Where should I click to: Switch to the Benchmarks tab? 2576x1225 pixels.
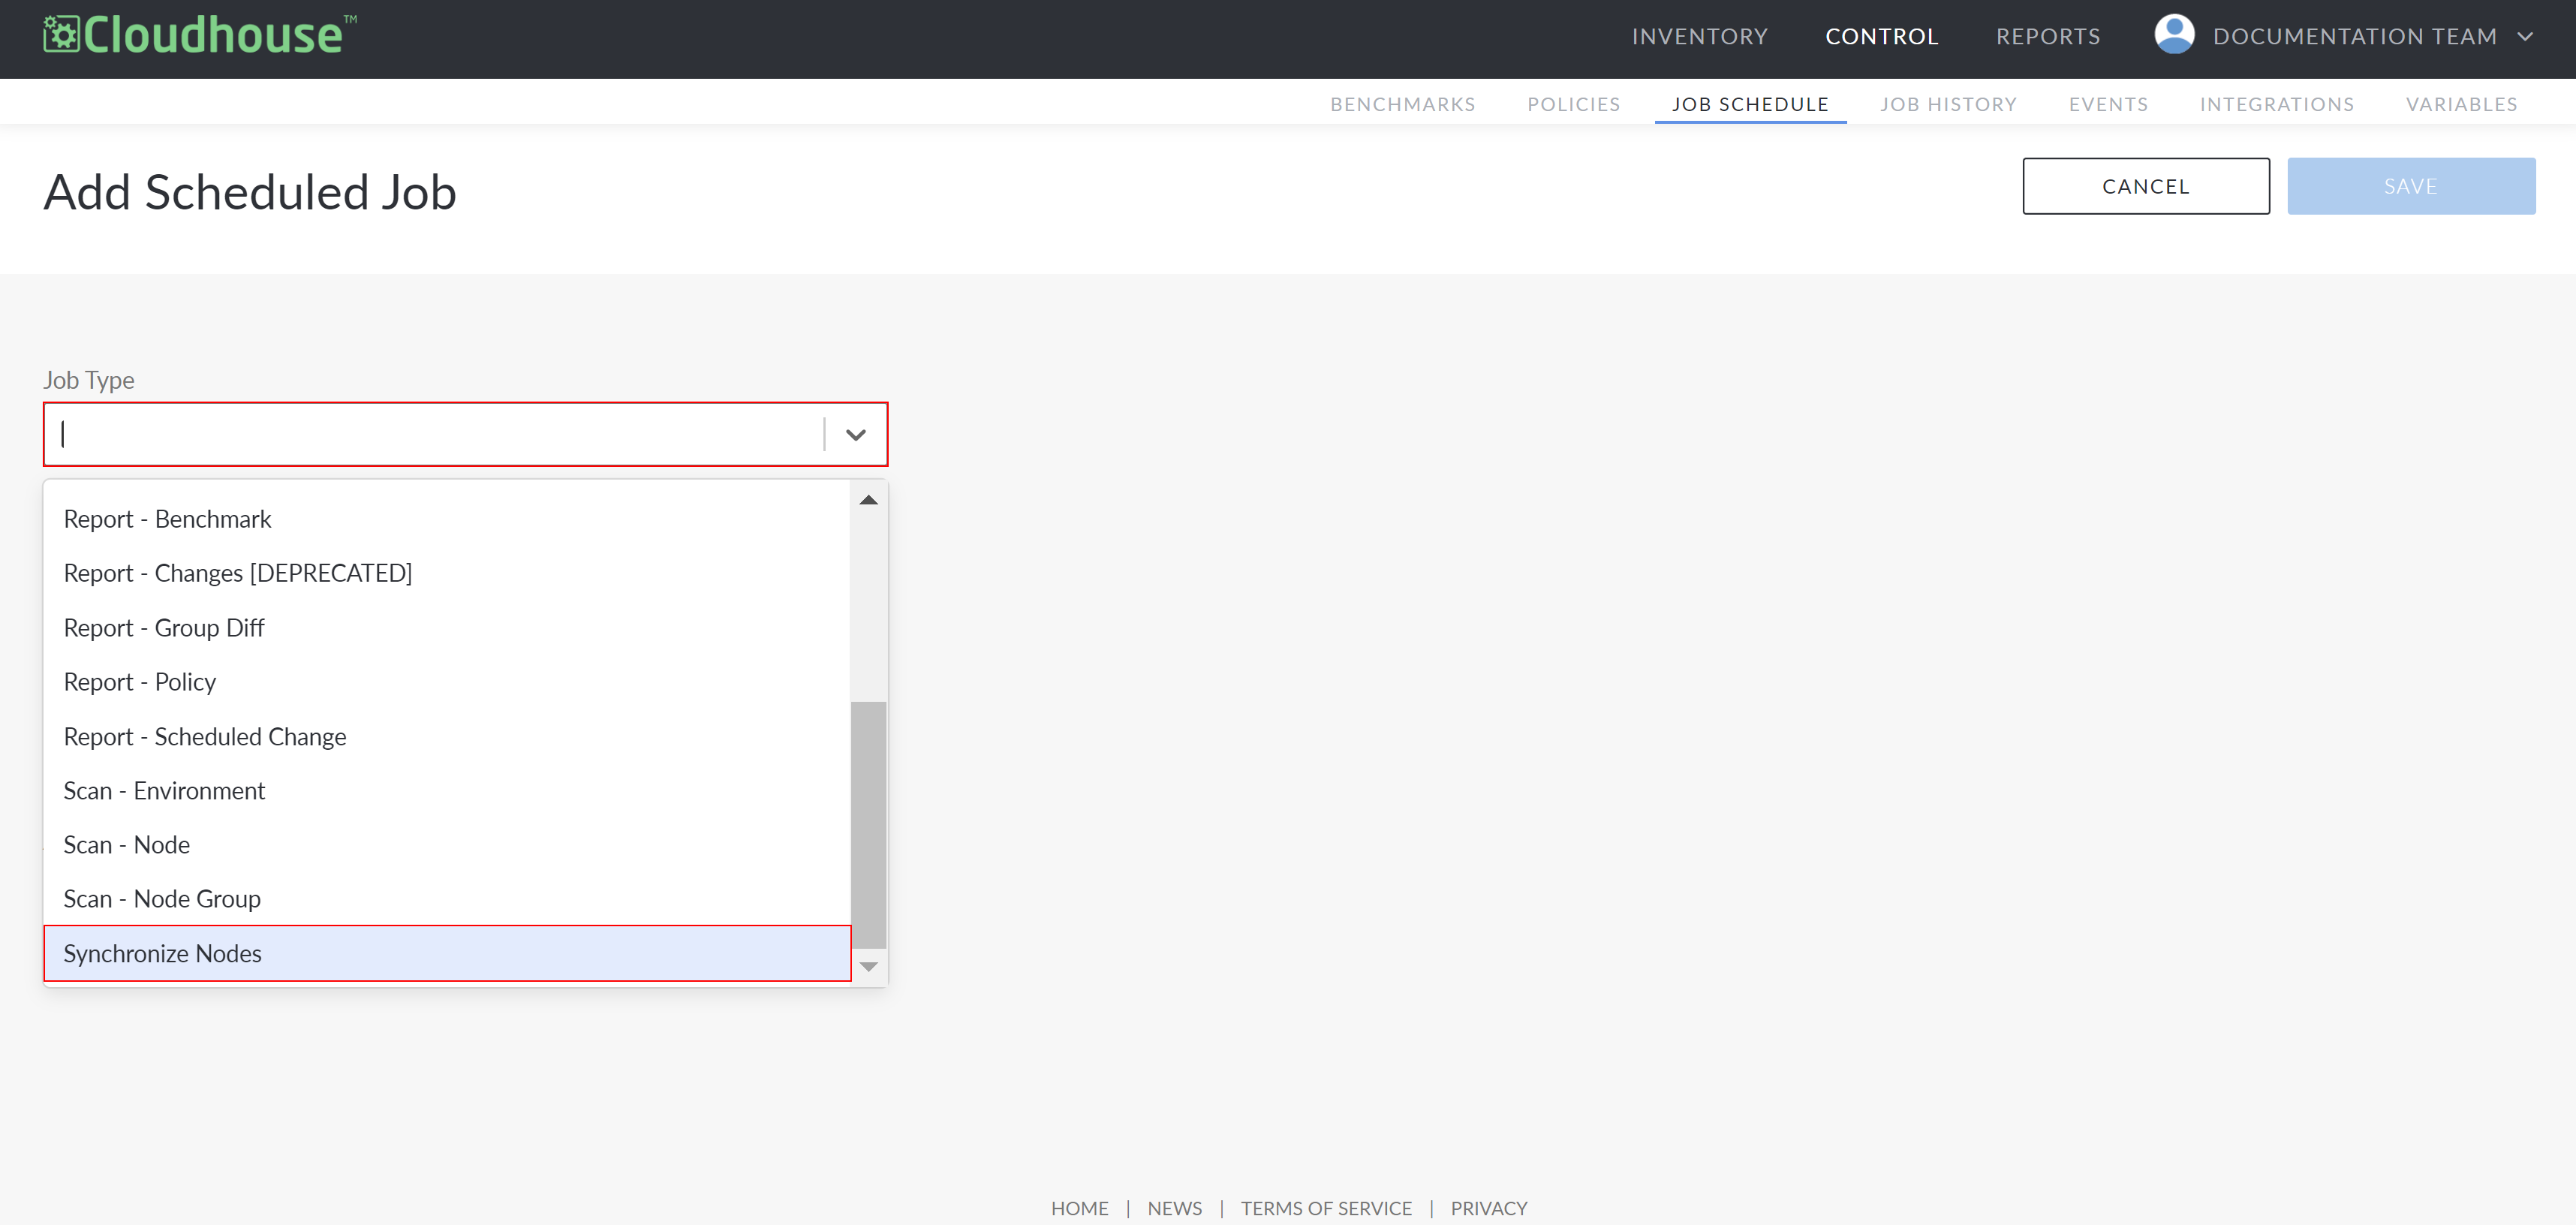[x=1402, y=104]
